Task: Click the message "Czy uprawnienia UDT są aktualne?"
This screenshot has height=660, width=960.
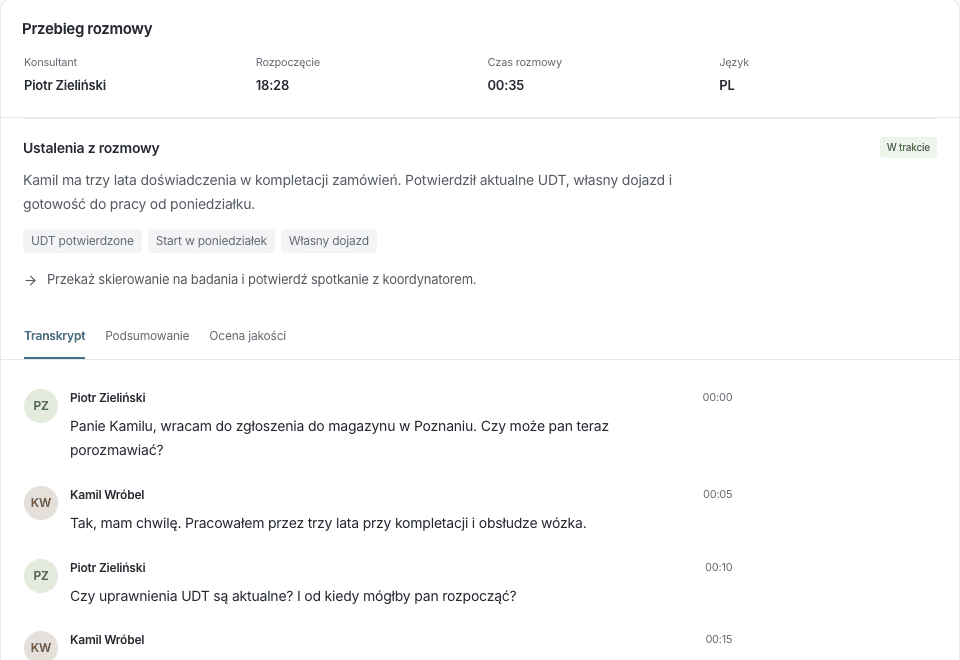Action: coord(293,596)
